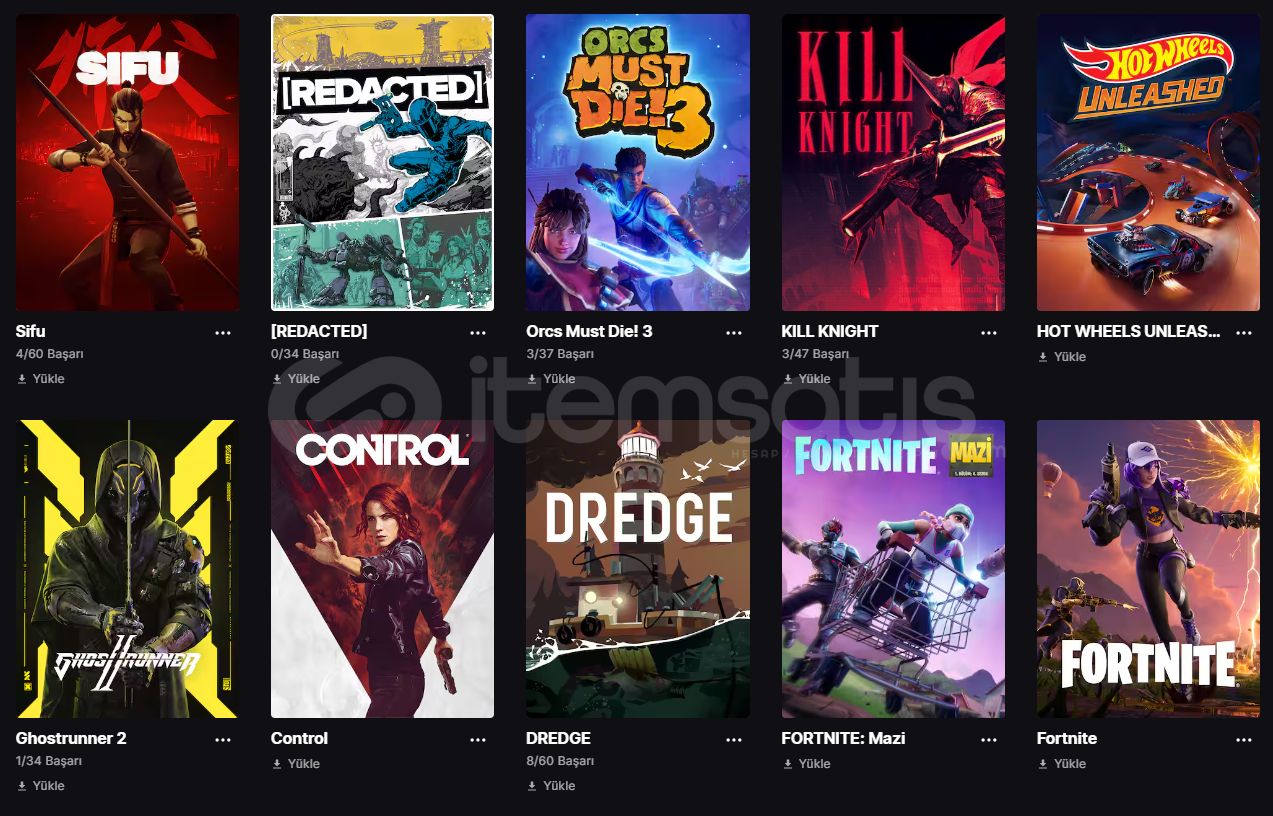
Task: Open the three-dot menu for Sifu
Action: (x=223, y=333)
